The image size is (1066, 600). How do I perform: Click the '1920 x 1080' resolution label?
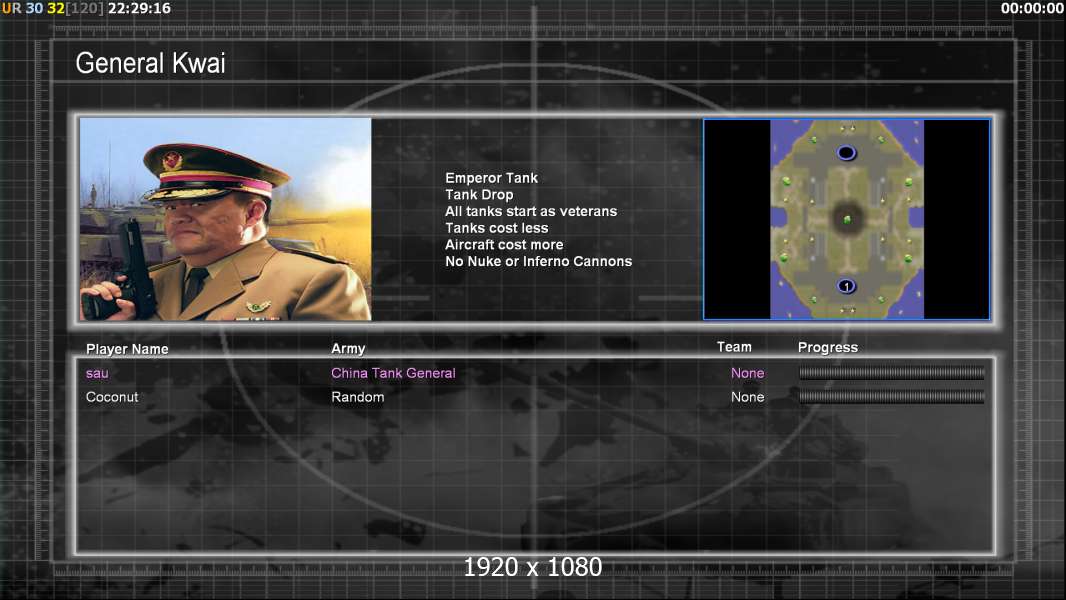coord(532,567)
